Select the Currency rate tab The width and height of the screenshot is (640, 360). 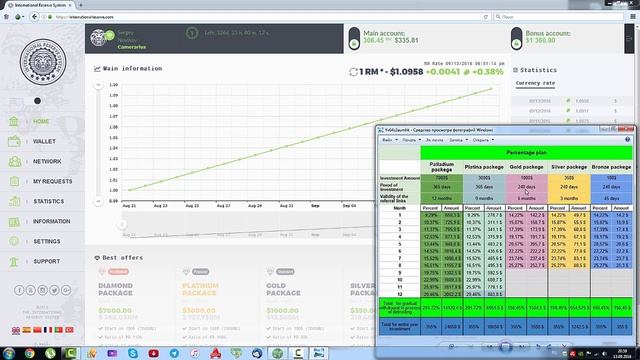[x=535, y=83]
